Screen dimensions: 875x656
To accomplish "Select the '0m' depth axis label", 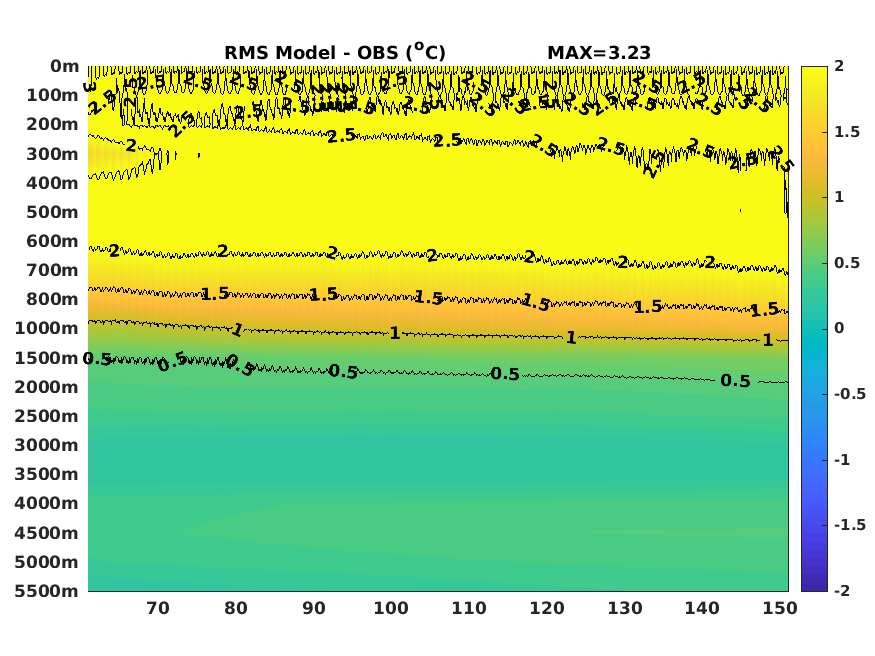I will pyautogui.click(x=65, y=66).
